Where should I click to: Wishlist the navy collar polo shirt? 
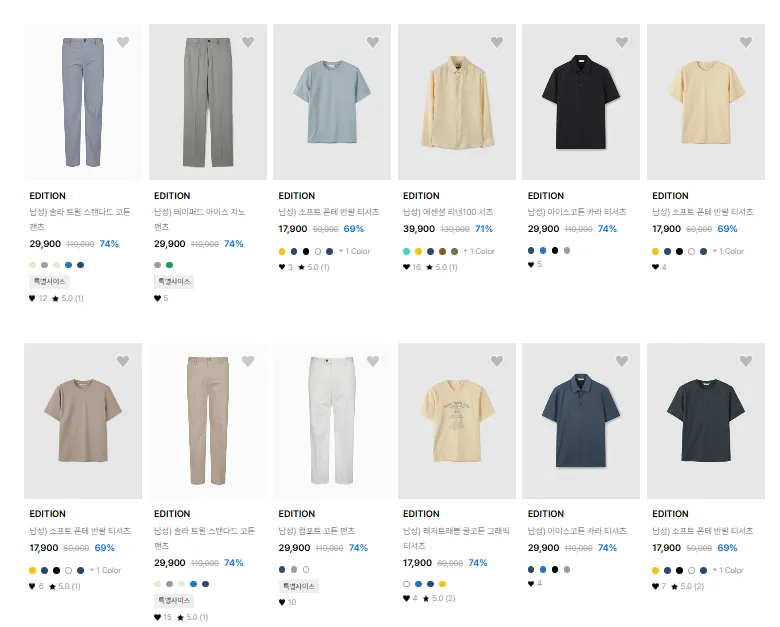click(622, 361)
